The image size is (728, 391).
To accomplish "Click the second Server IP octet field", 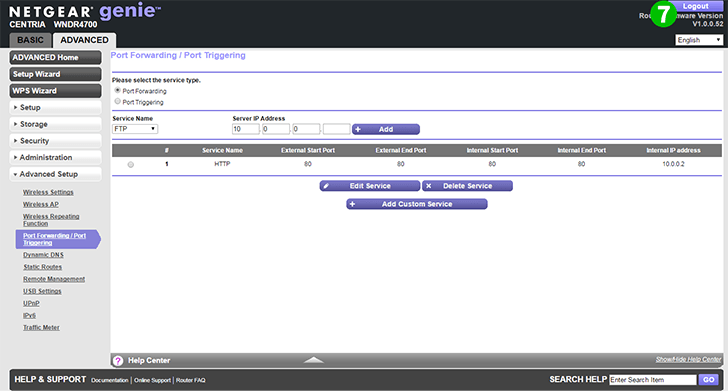I will coord(276,129).
